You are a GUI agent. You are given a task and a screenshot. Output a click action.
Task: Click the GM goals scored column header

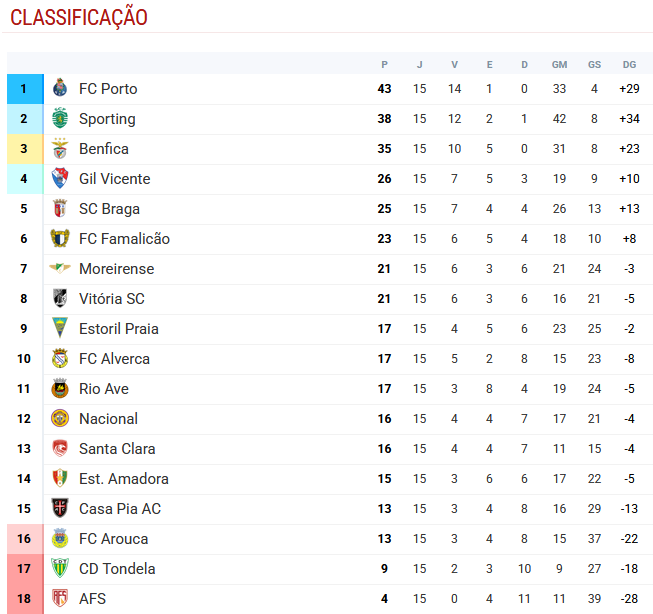click(x=559, y=64)
